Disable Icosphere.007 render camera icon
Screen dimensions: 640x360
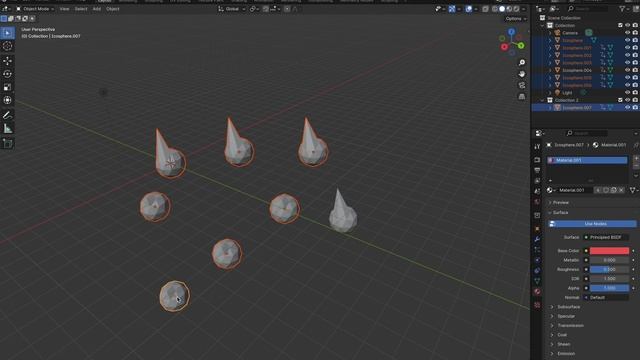[635, 107]
